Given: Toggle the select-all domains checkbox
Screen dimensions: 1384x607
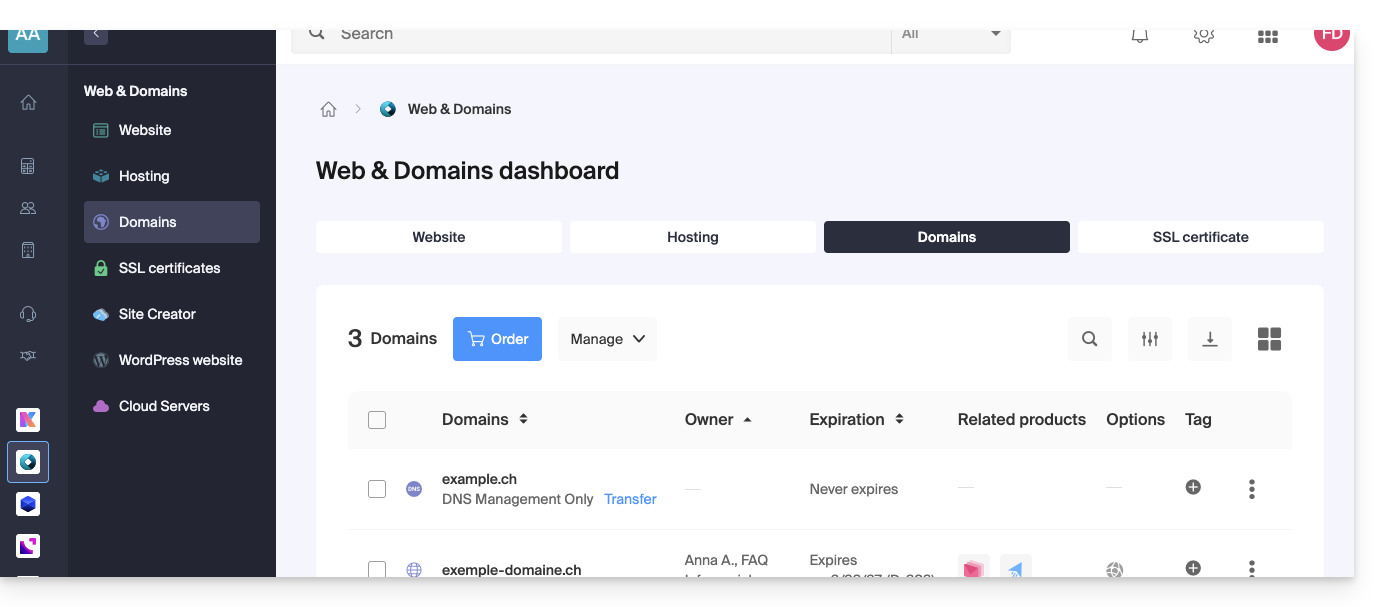Looking at the screenshot, I should [377, 420].
